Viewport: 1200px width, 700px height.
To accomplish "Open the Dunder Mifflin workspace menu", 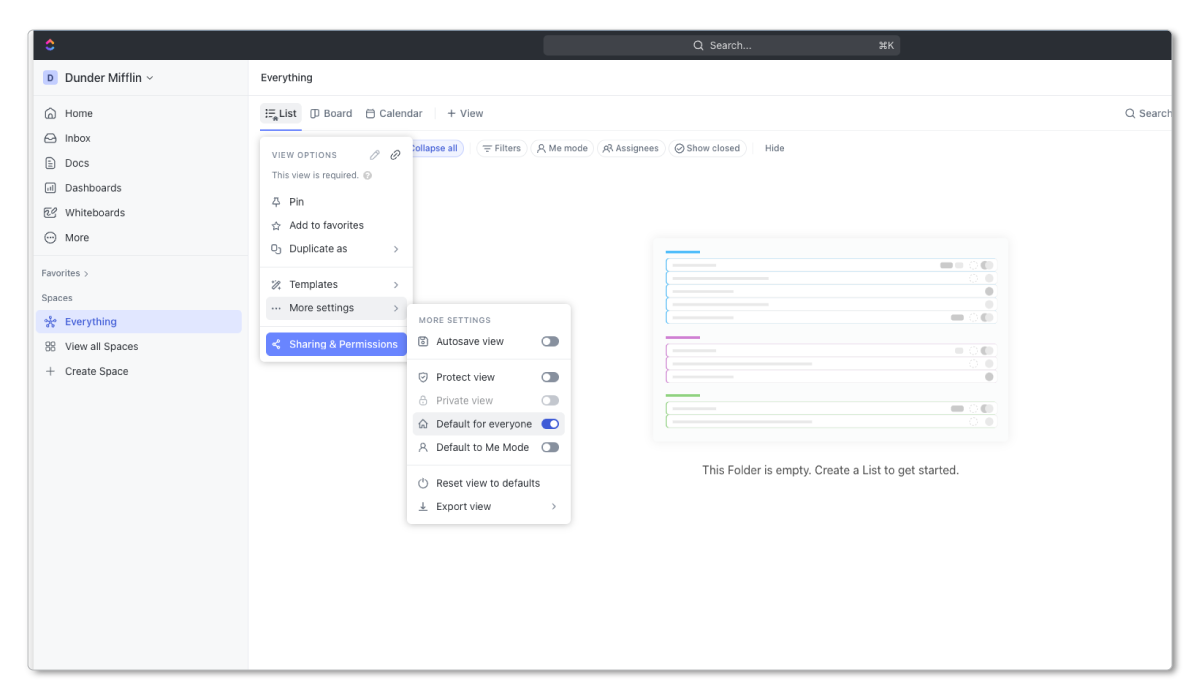I will coord(98,77).
